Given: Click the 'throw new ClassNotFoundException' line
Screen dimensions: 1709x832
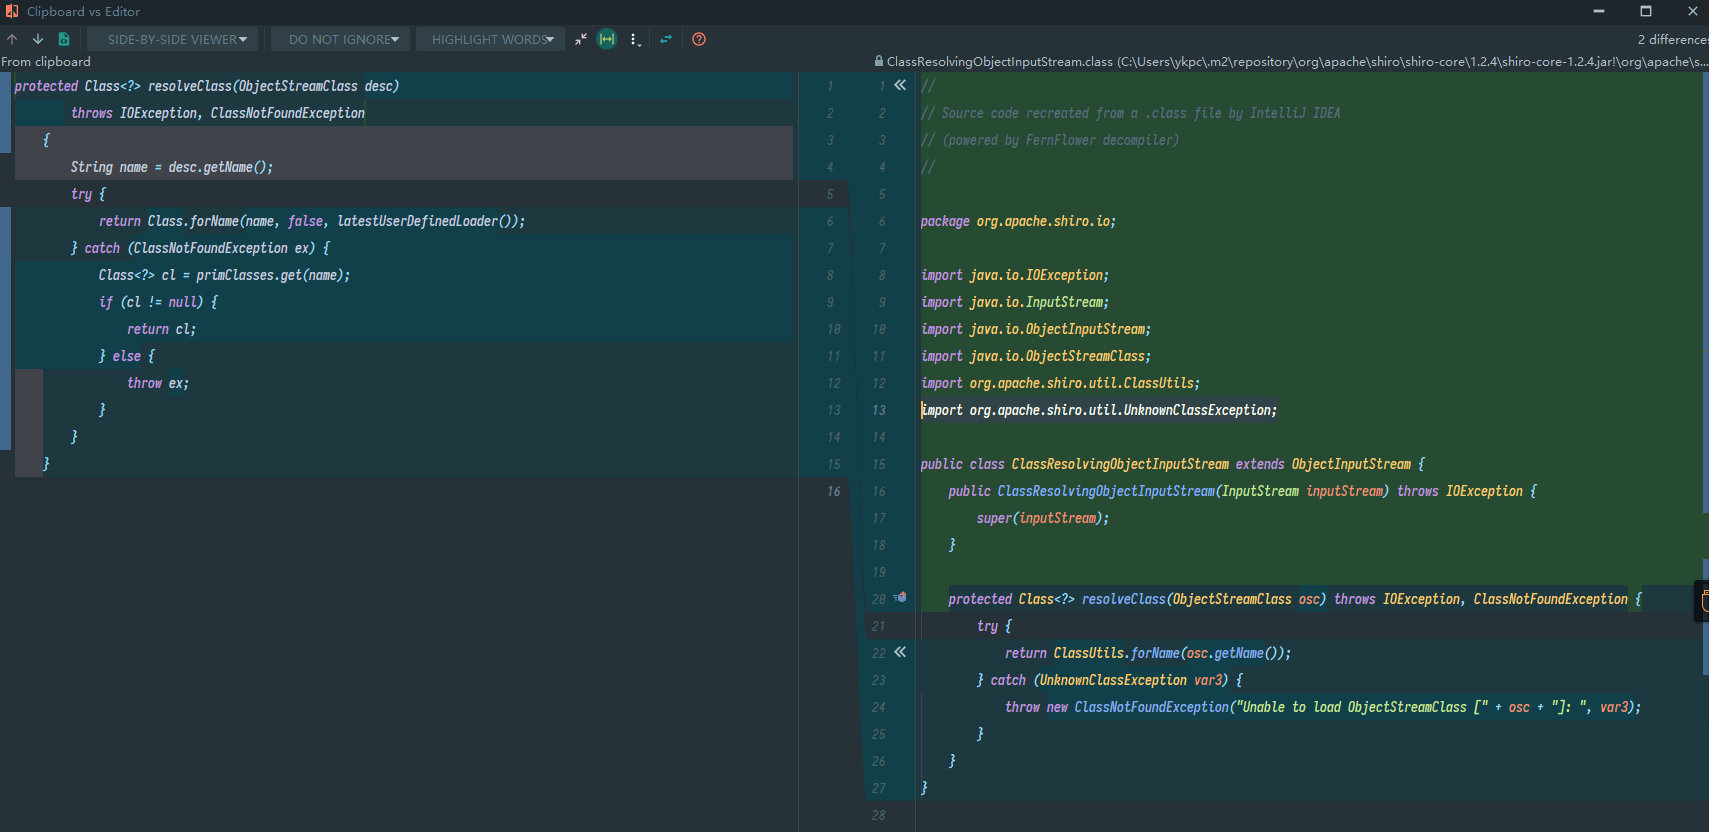Looking at the screenshot, I should pos(1322,707).
